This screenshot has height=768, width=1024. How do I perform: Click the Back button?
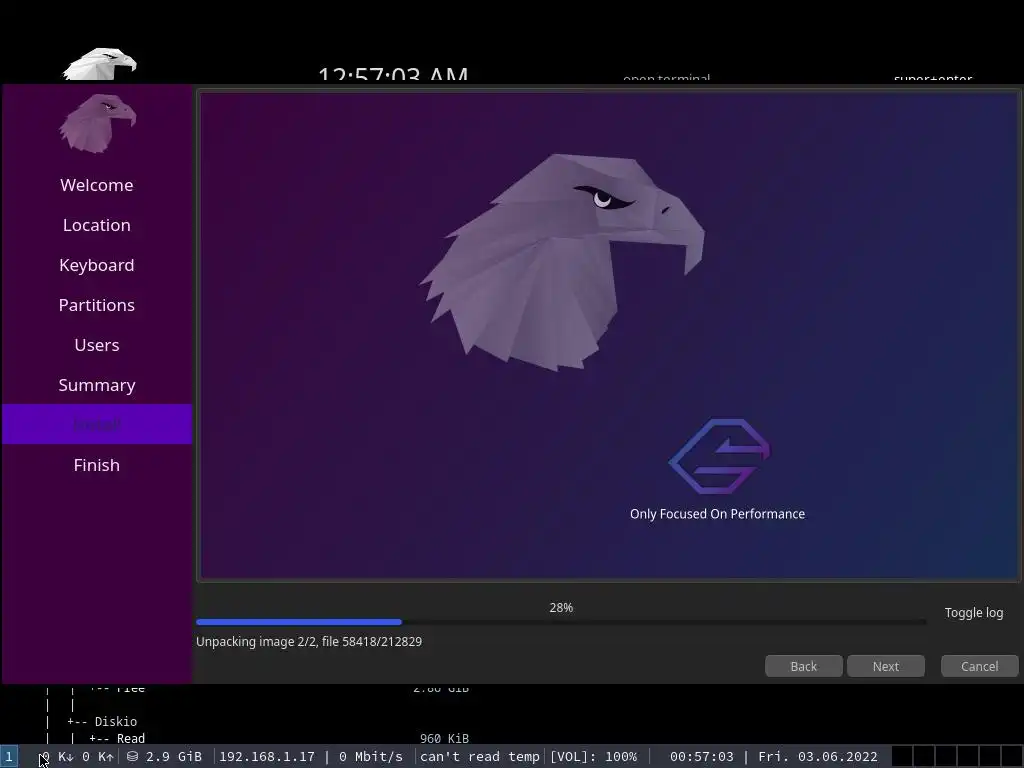(804, 666)
